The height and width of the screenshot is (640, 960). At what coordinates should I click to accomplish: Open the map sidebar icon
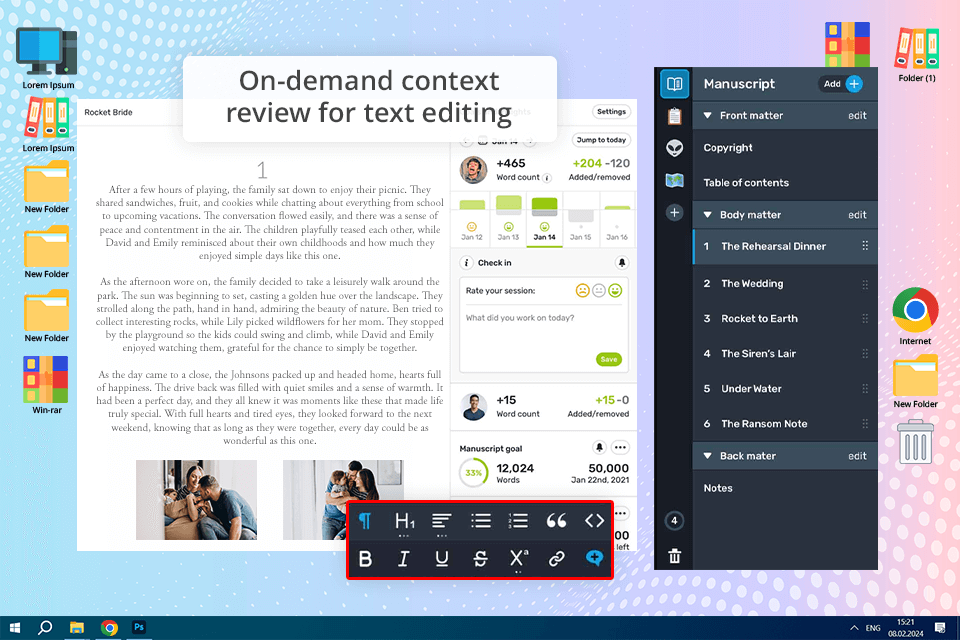[x=674, y=180]
